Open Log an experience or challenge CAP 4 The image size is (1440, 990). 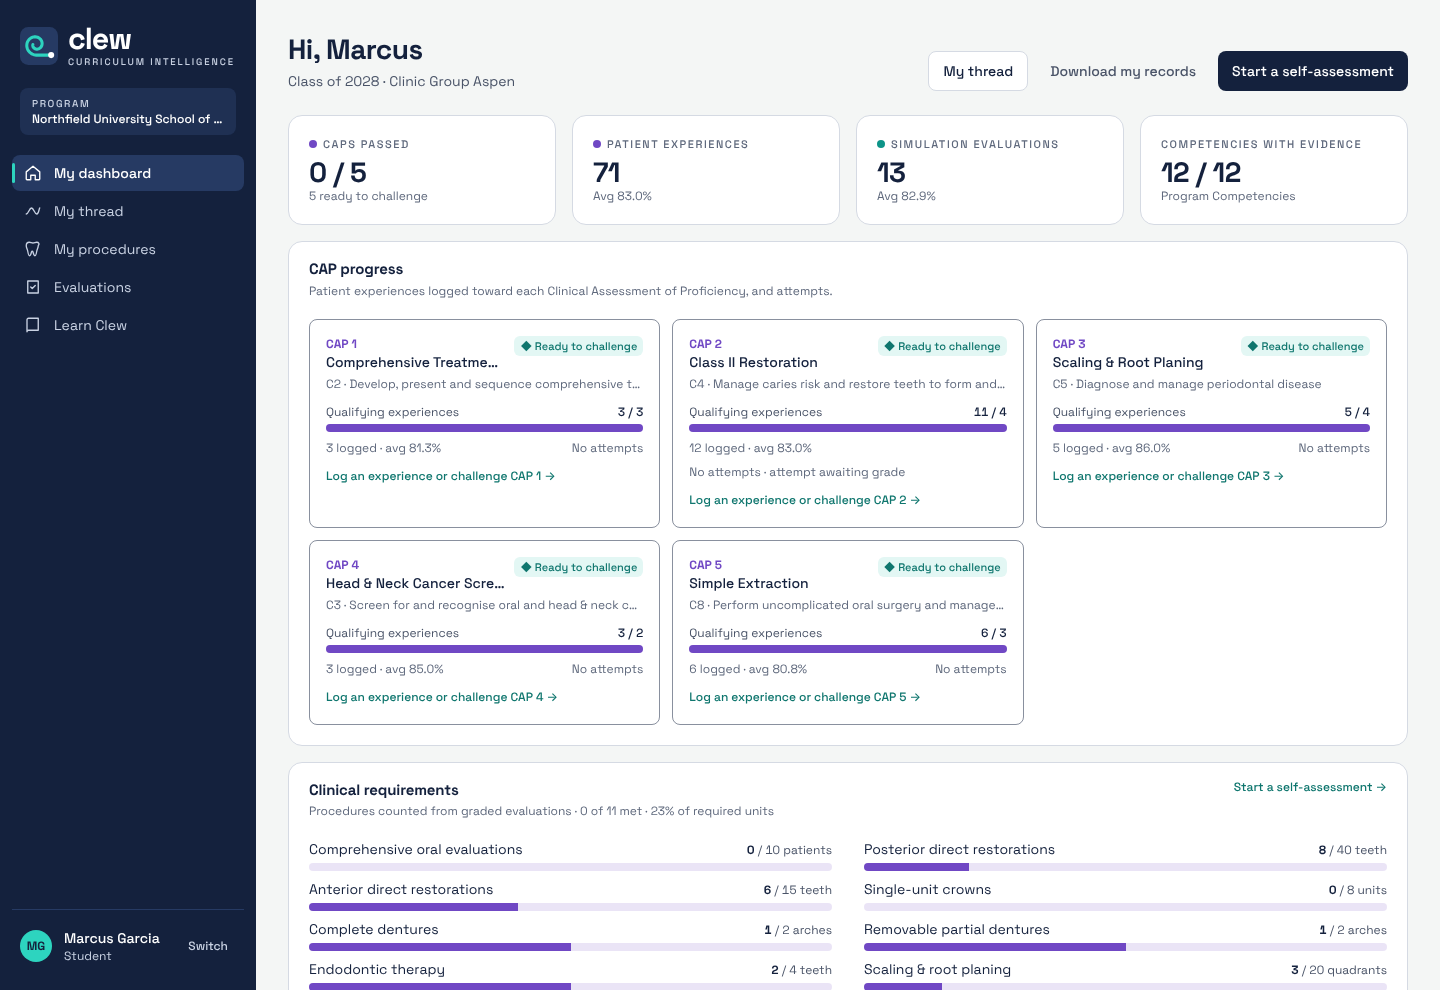coord(441,697)
